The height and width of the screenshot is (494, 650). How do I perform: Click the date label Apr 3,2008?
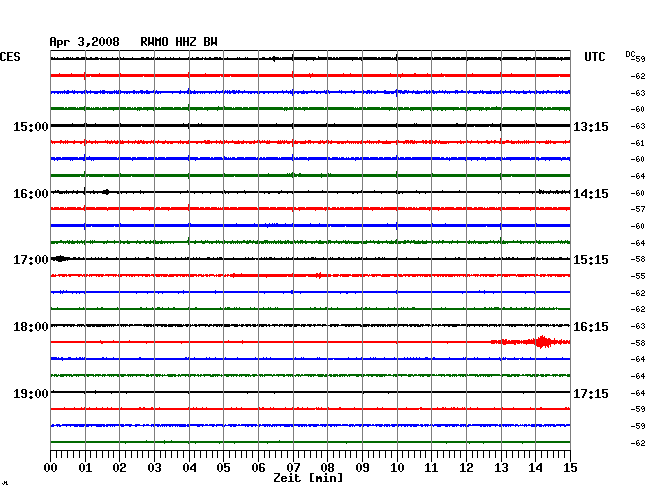(x=85, y=42)
